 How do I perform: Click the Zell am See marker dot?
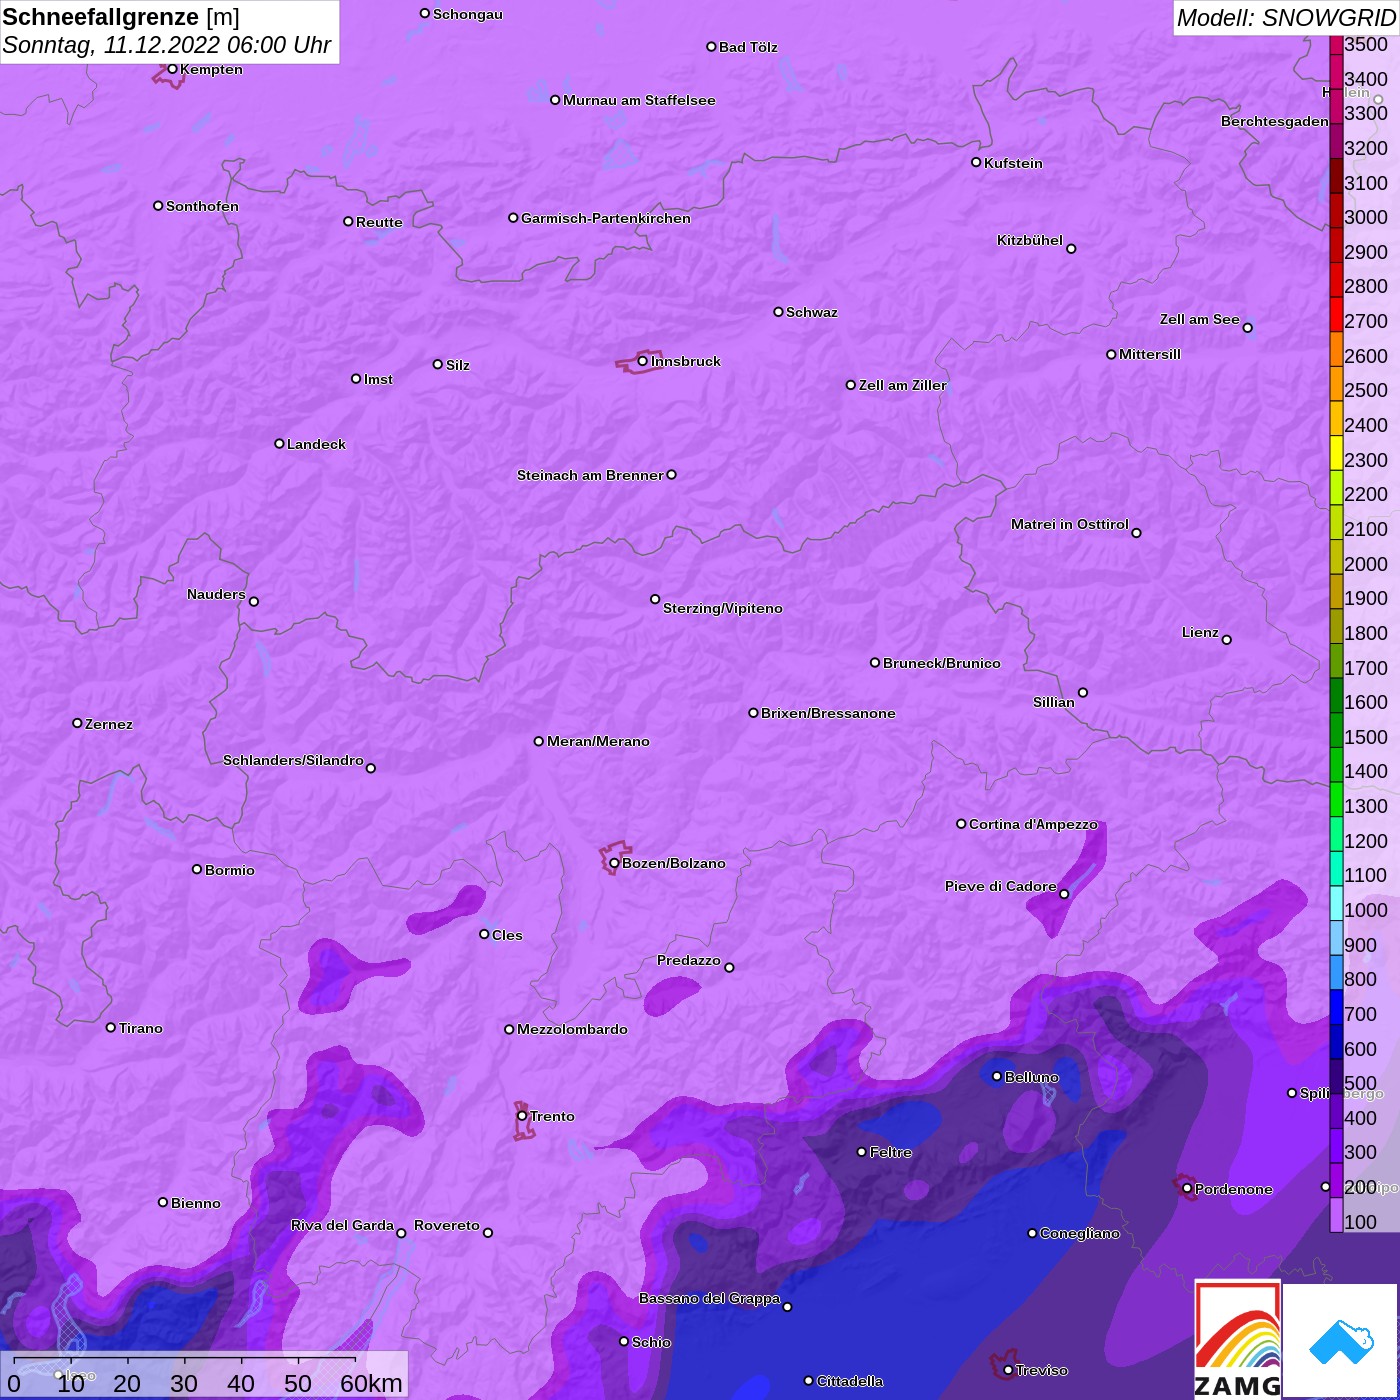(1247, 328)
